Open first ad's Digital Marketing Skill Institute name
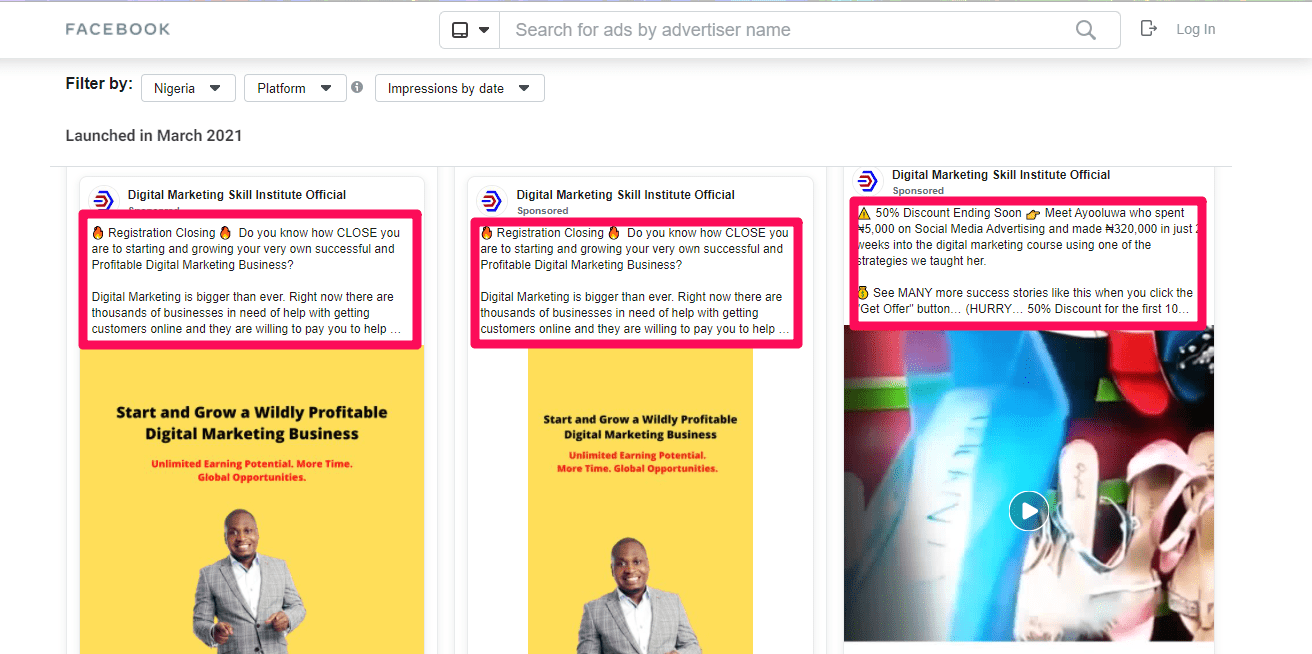 (237, 195)
